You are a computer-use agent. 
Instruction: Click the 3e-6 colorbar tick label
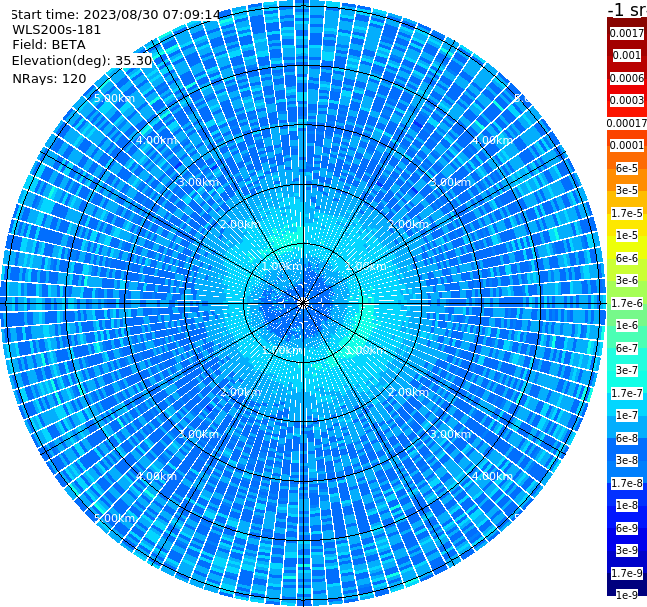[x=627, y=280]
